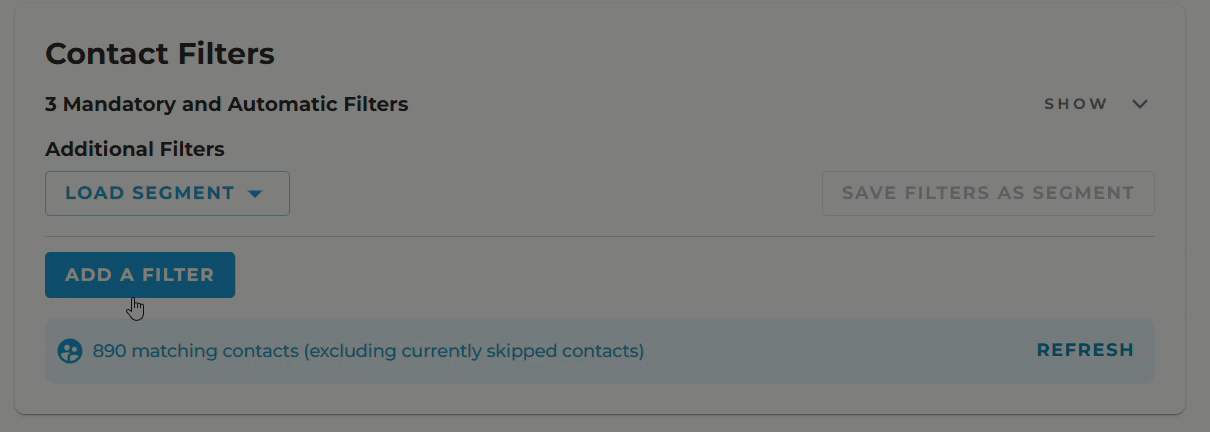Click SHOW to reveal mandatory filters
Screen dimensions: 1210x432
click(x=1076, y=104)
